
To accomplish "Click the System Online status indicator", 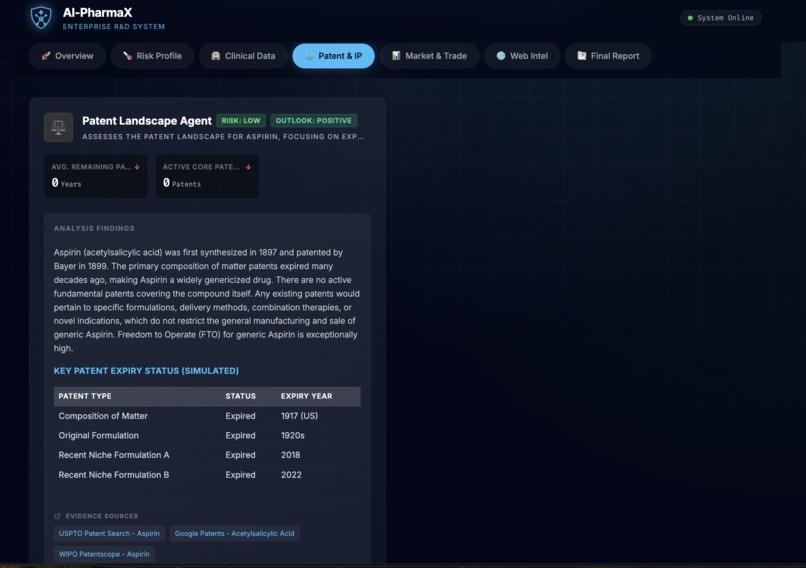I will pyautogui.click(x=721, y=18).
